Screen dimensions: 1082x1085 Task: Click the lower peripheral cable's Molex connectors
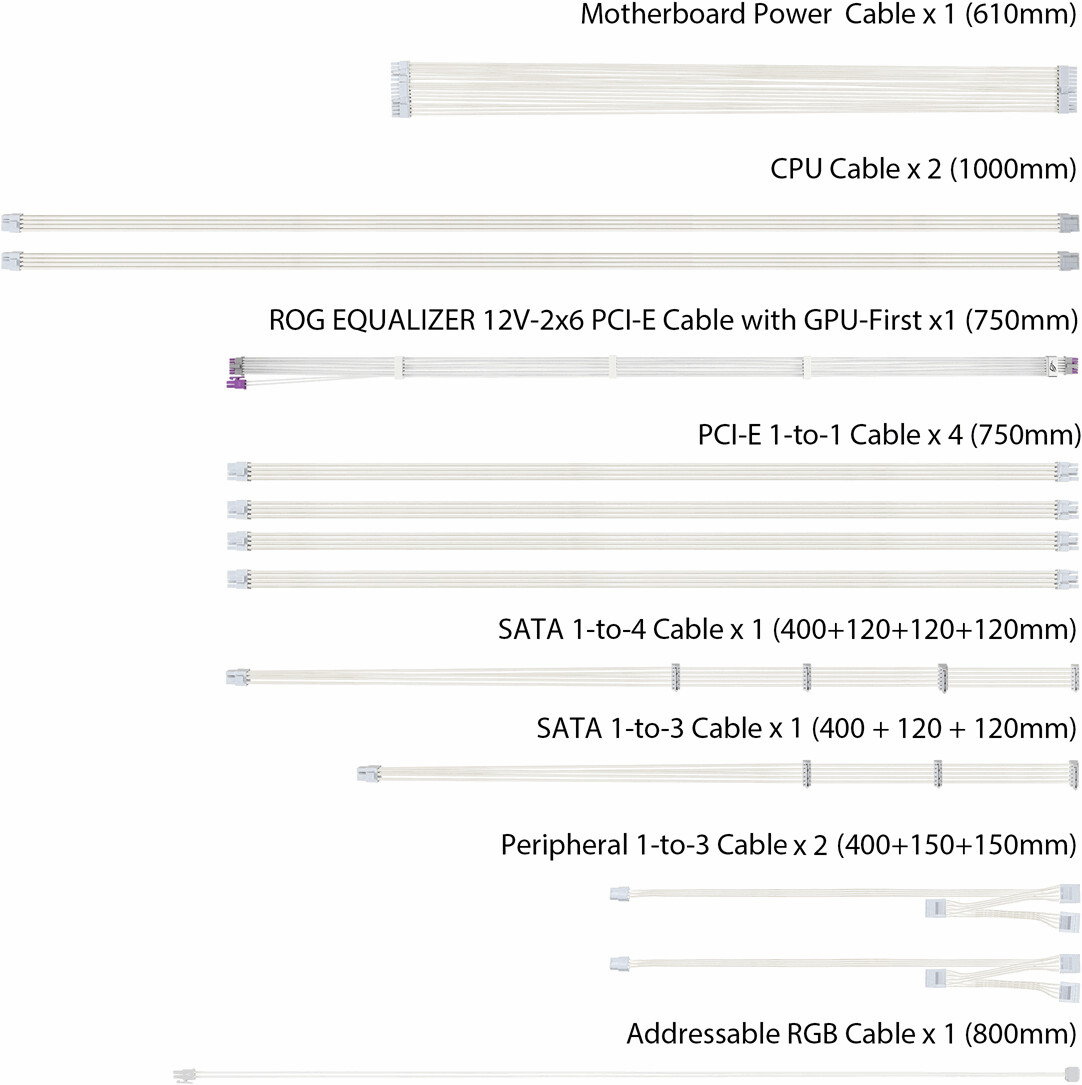click(x=1002, y=977)
